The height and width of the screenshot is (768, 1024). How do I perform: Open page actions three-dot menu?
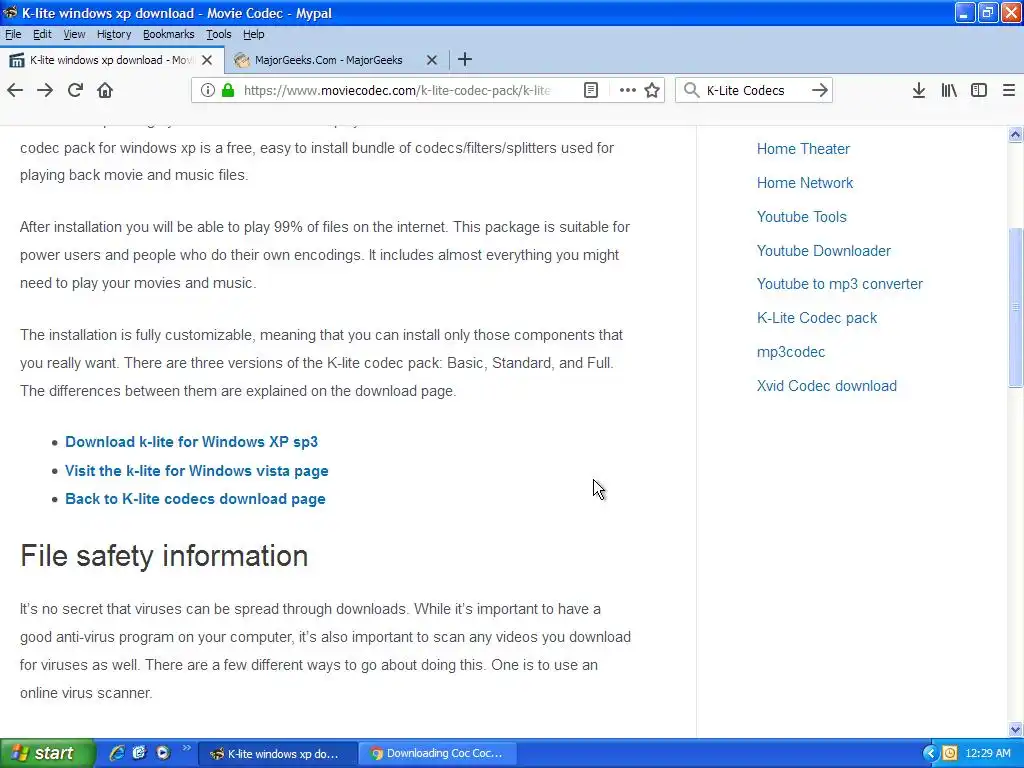pyautogui.click(x=628, y=90)
